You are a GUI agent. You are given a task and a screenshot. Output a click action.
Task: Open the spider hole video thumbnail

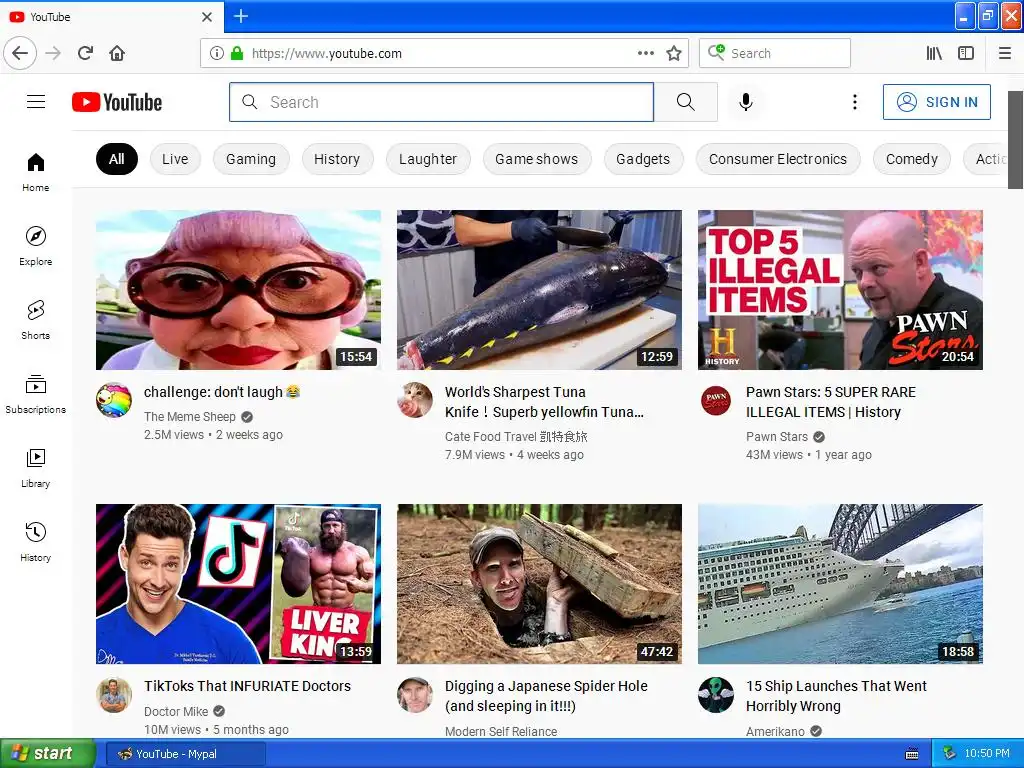click(x=539, y=584)
